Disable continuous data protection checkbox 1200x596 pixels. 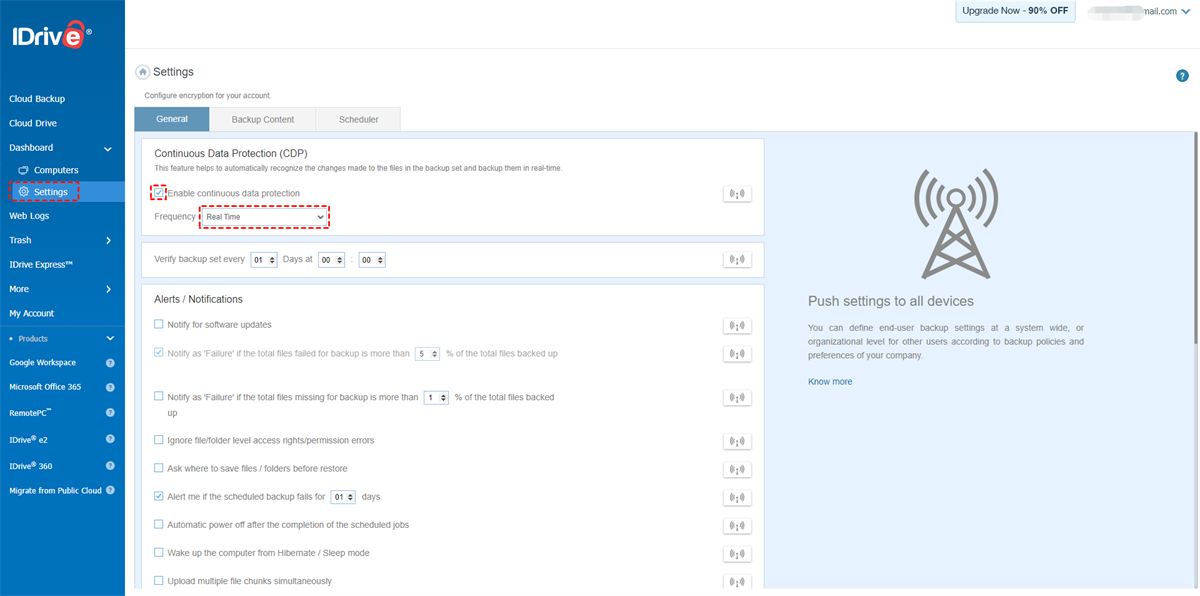[x=159, y=193]
